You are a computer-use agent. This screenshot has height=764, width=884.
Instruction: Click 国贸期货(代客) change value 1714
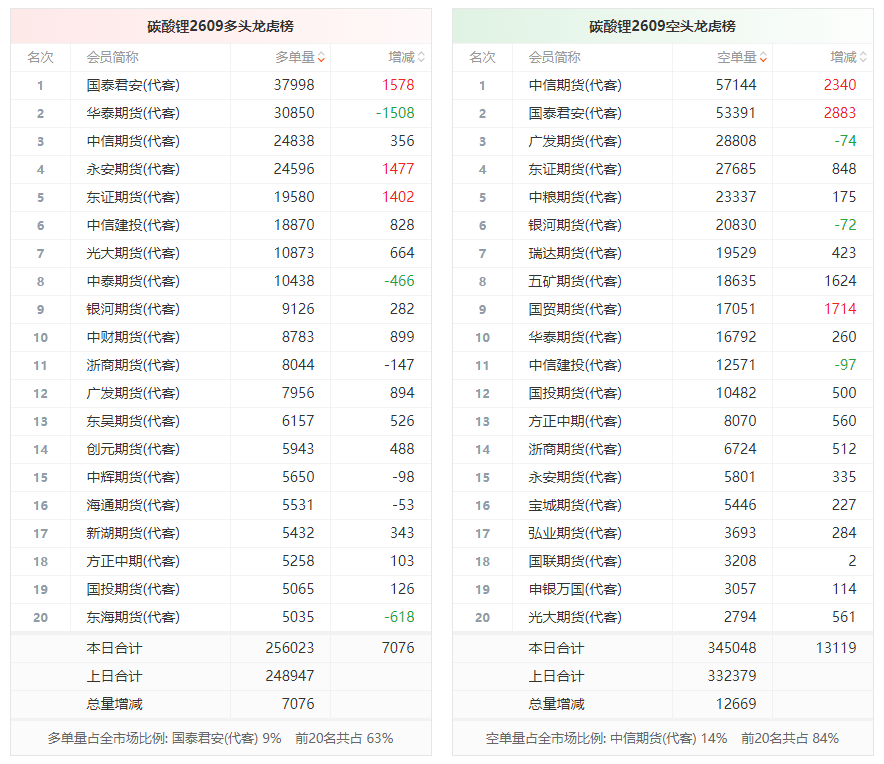pos(840,309)
